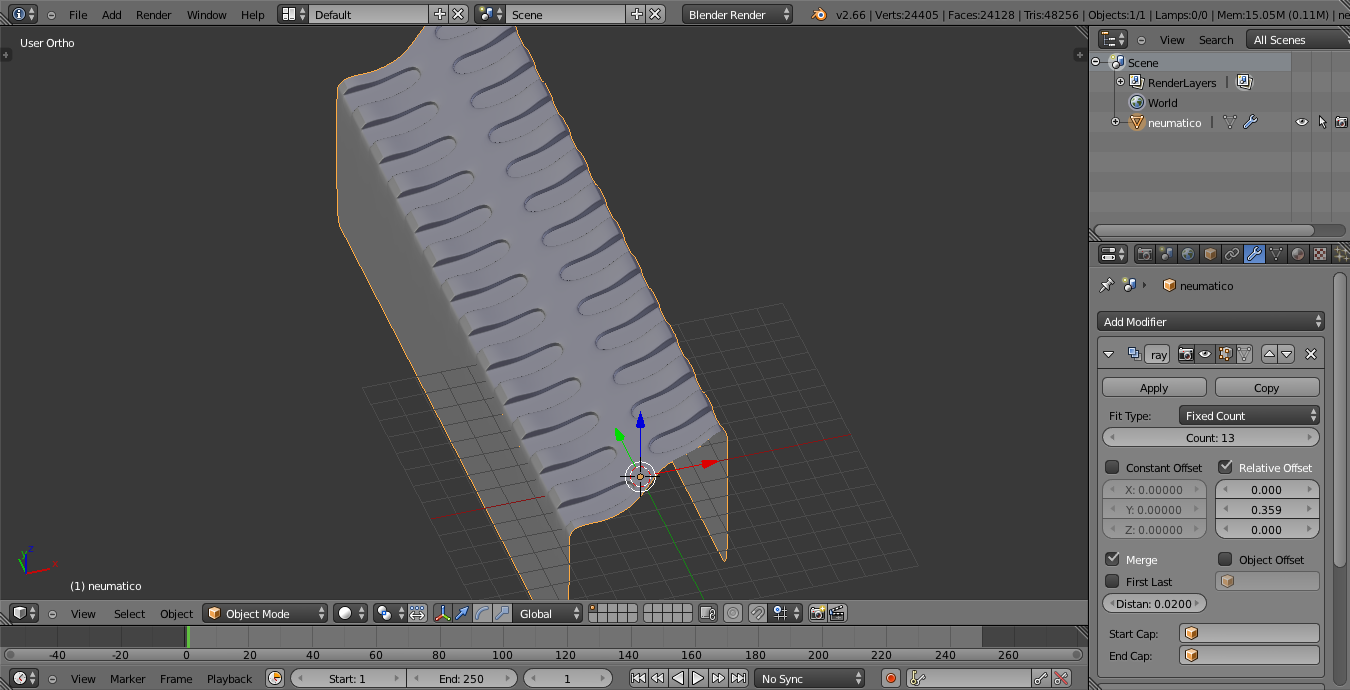
Task: Open the Window menu
Action: point(207,15)
